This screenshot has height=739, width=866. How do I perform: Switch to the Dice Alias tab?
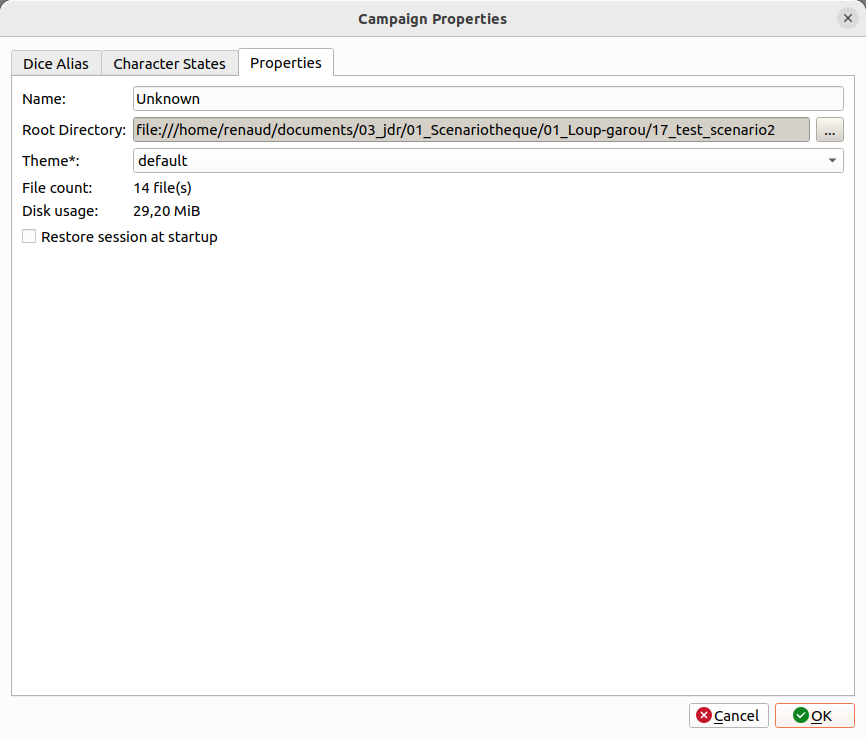tap(56, 63)
